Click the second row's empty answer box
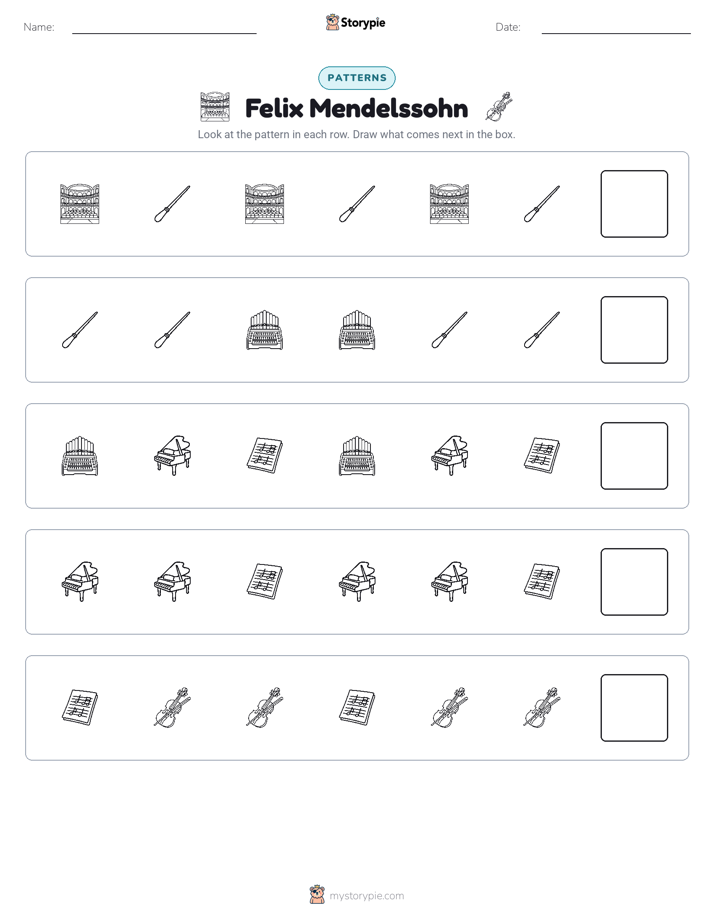This screenshot has width=714, height=924. coord(634,330)
